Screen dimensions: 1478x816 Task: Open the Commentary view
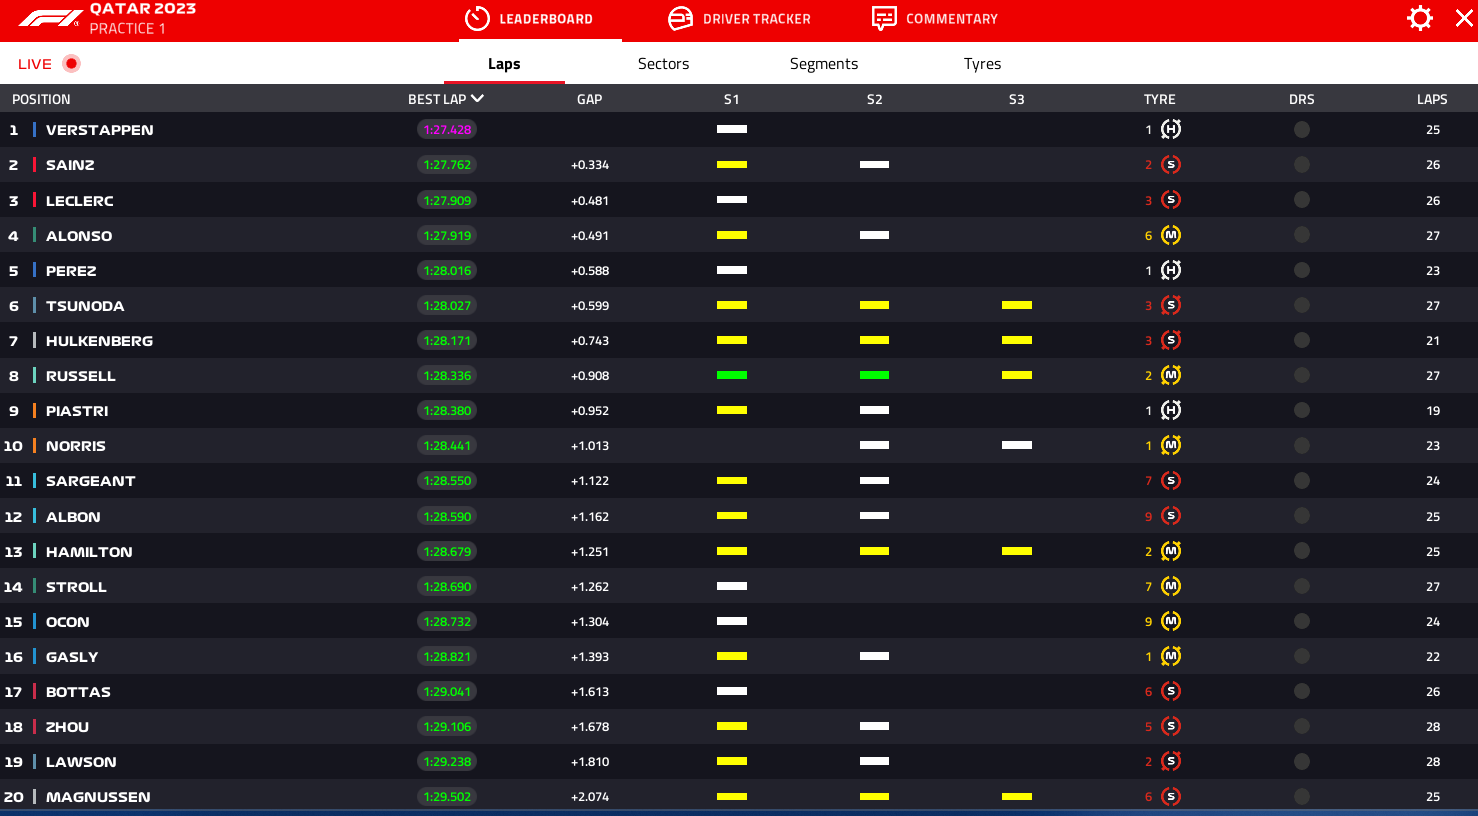935,19
